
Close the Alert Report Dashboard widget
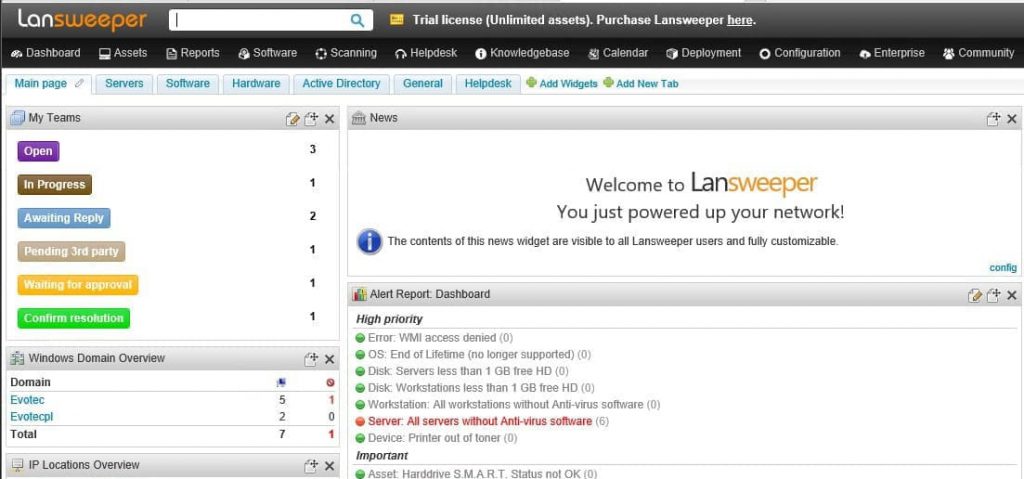pos(1012,295)
